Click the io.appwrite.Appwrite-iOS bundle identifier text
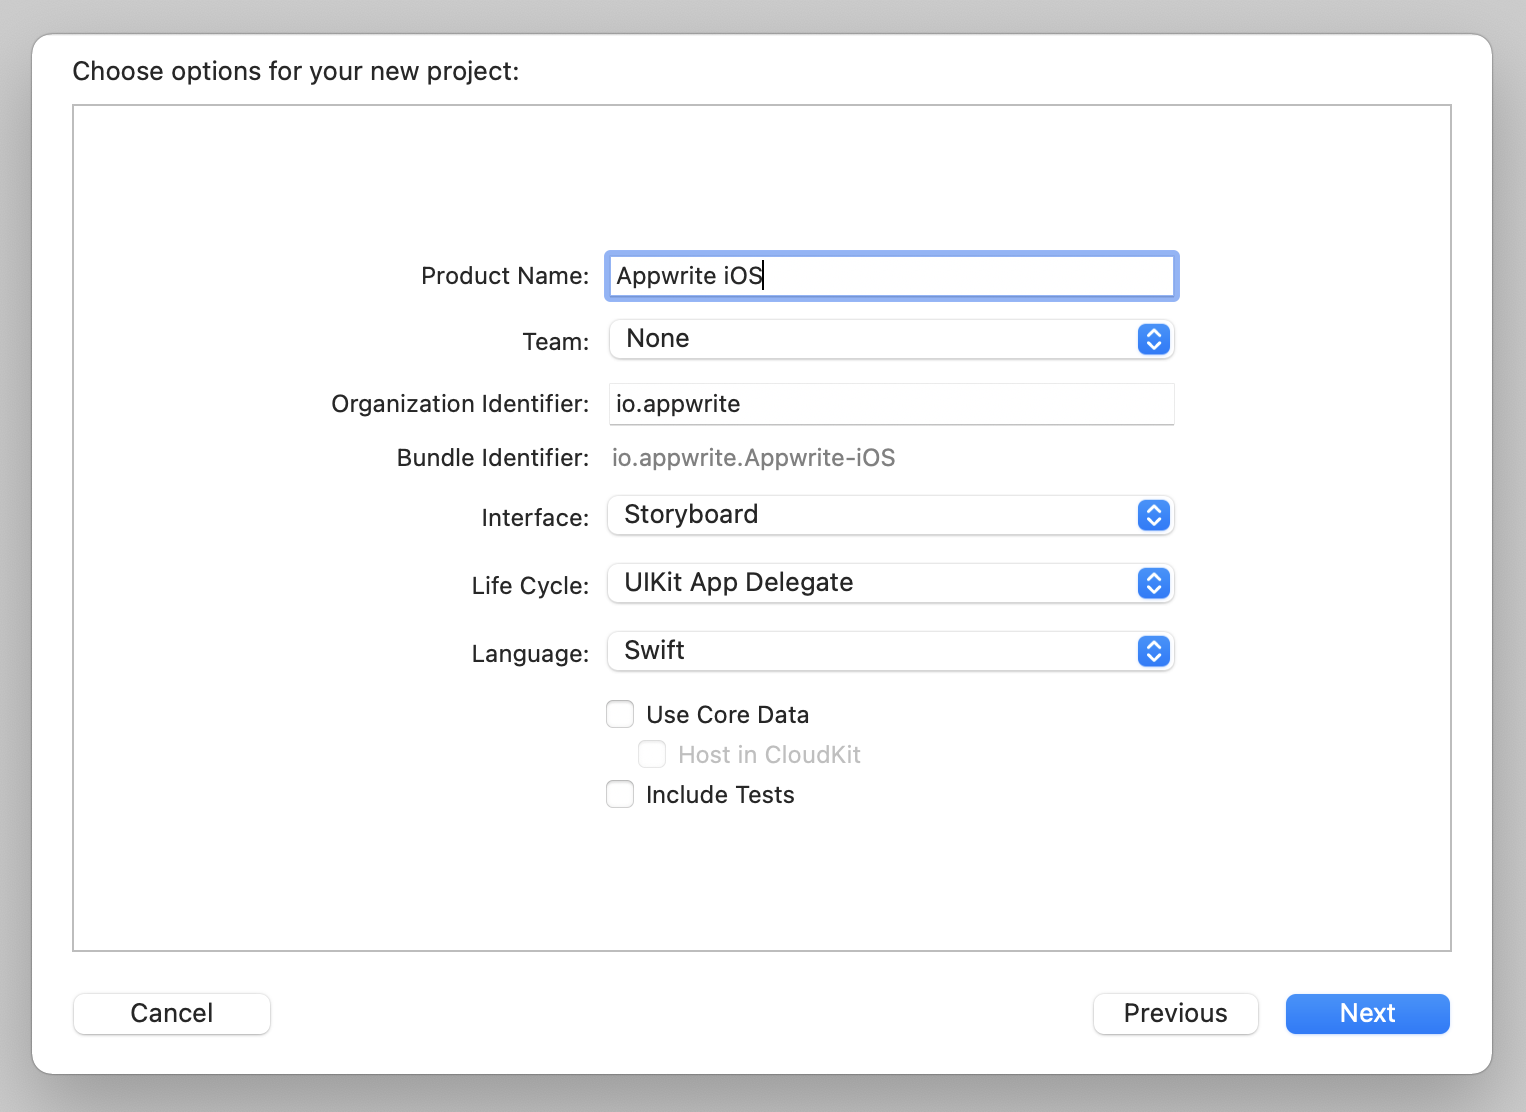This screenshot has width=1526, height=1112. [754, 458]
